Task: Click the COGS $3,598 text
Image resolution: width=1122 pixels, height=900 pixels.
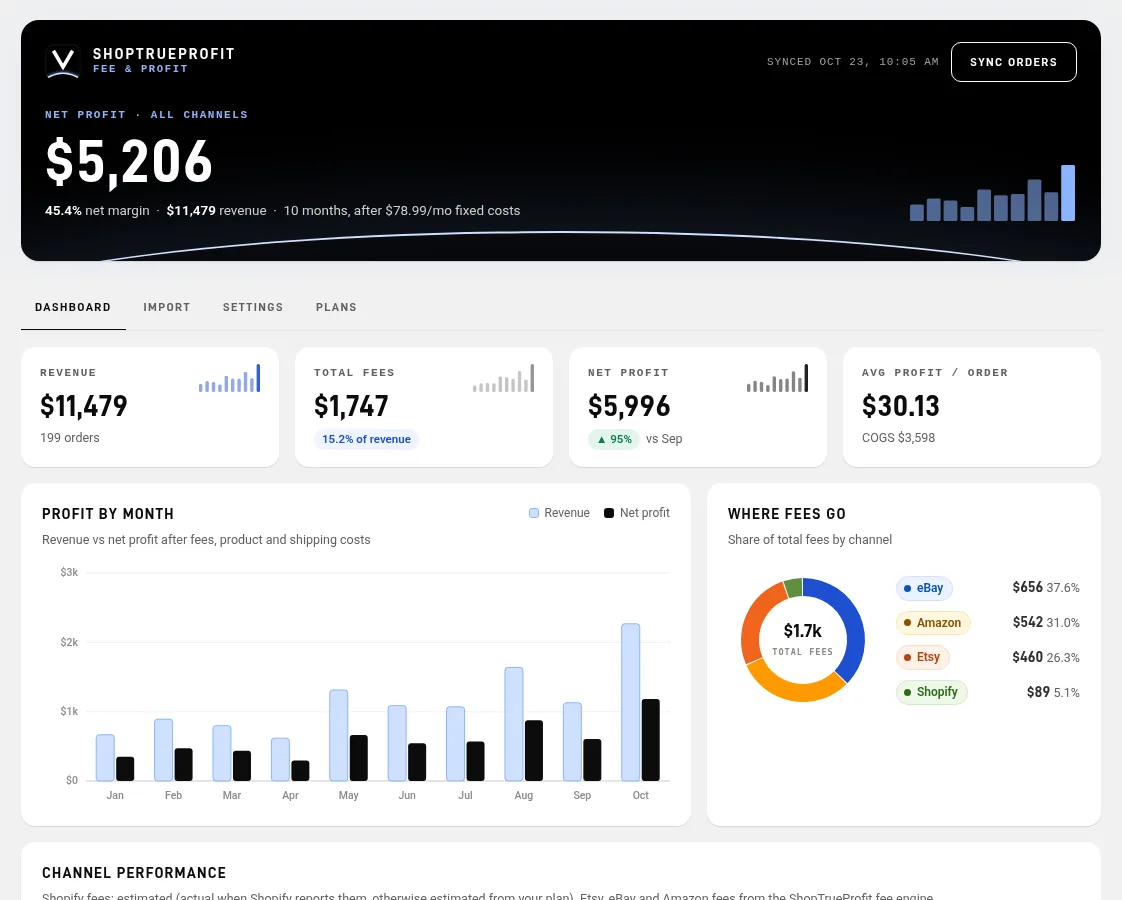Action: point(898,438)
